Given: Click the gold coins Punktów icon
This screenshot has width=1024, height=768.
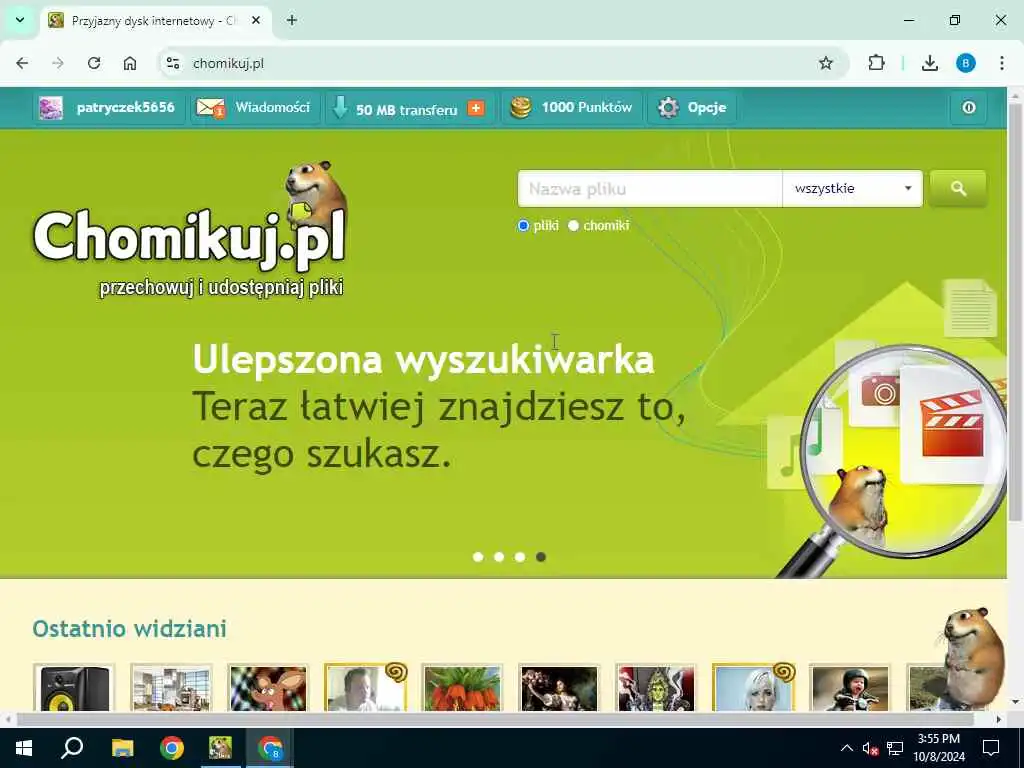Looking at the screenshot, I should (520, 108).
